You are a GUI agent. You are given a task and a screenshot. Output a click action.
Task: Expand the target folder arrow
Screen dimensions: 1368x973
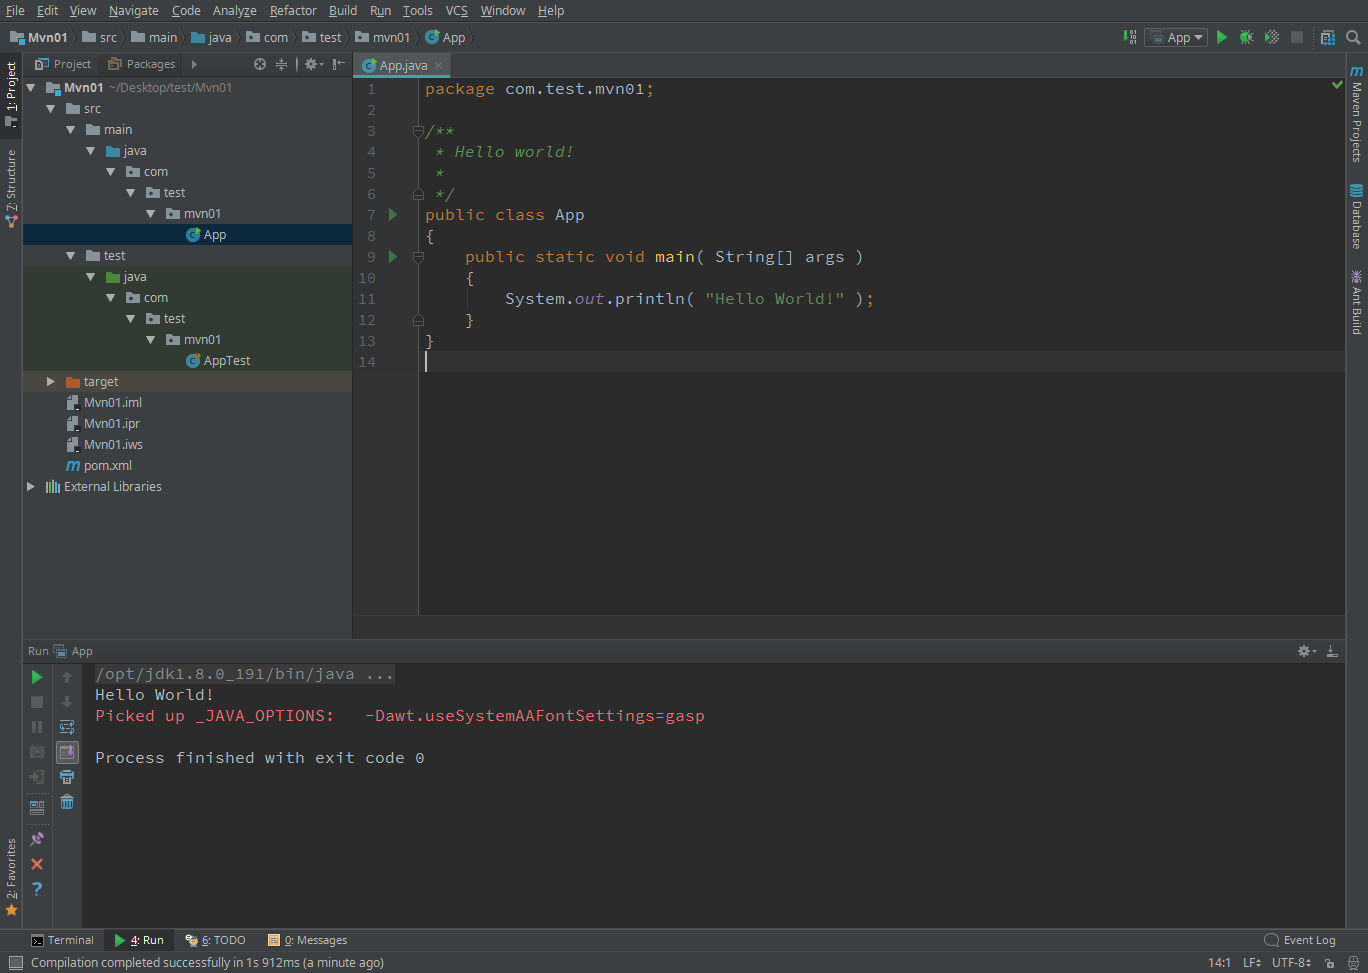51,382
